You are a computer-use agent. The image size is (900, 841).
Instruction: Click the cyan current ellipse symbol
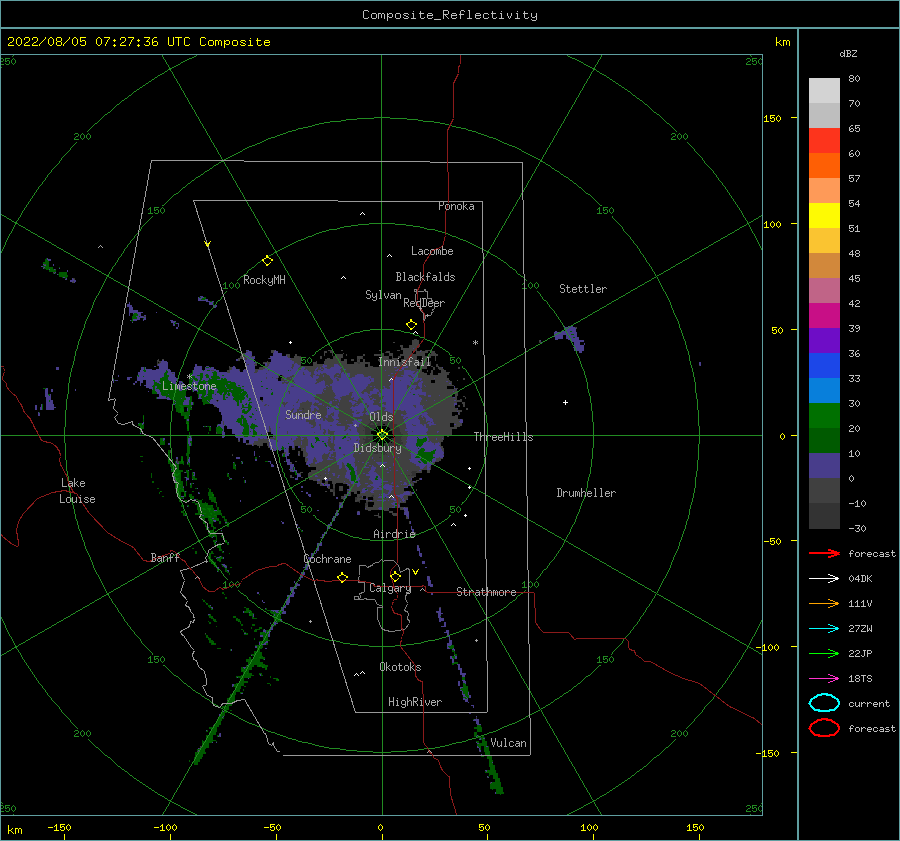(824, 703)
